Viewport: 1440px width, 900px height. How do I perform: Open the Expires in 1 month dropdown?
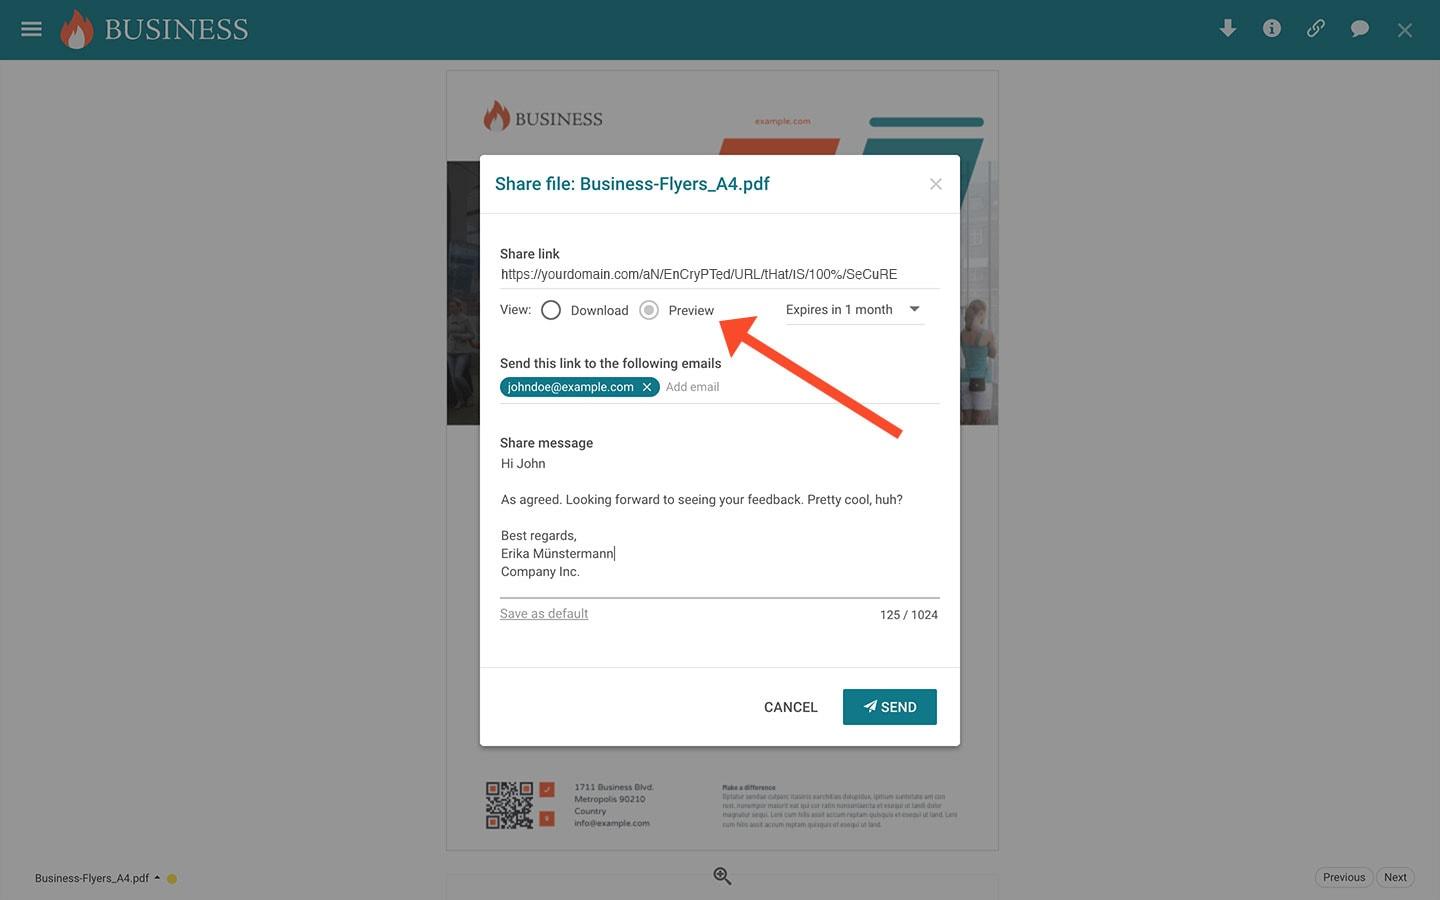[x=854, y=310]
